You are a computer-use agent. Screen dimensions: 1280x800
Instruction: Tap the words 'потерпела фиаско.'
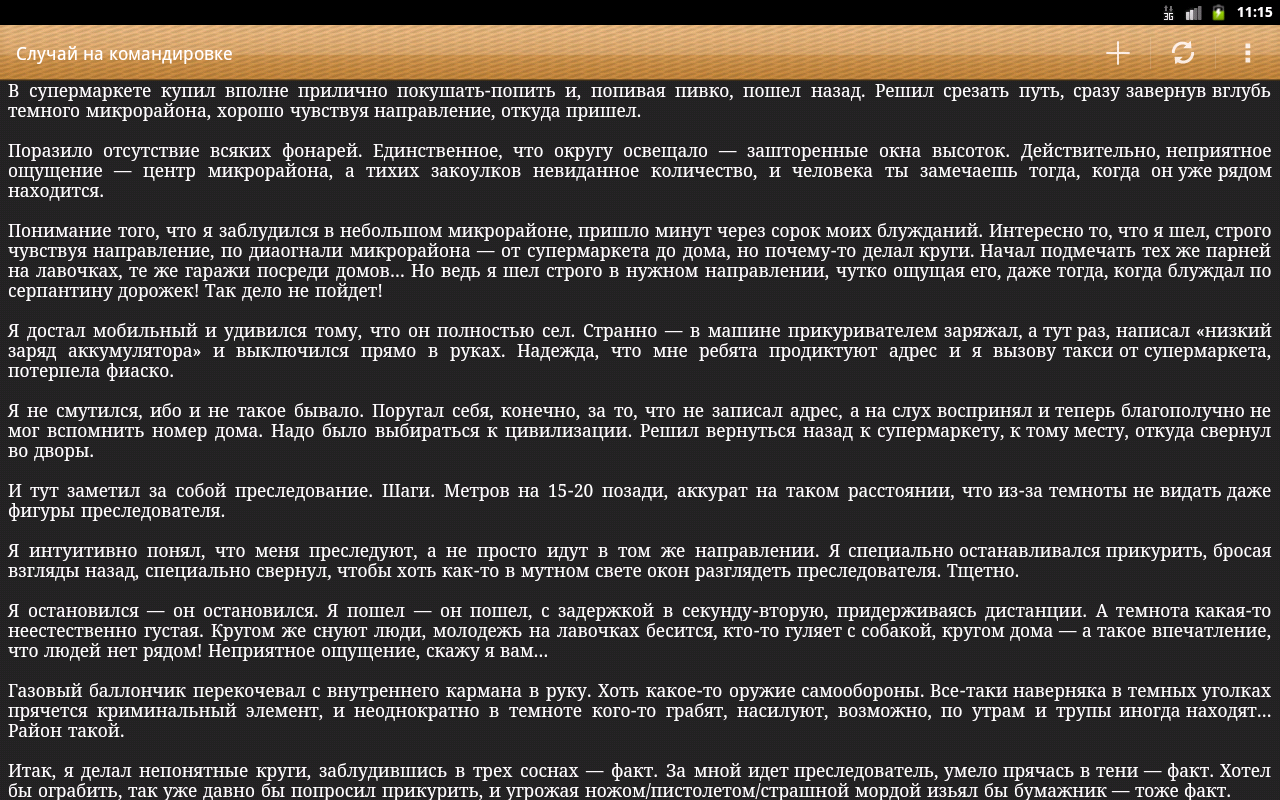pyautogui.click(x=91, y=371)
